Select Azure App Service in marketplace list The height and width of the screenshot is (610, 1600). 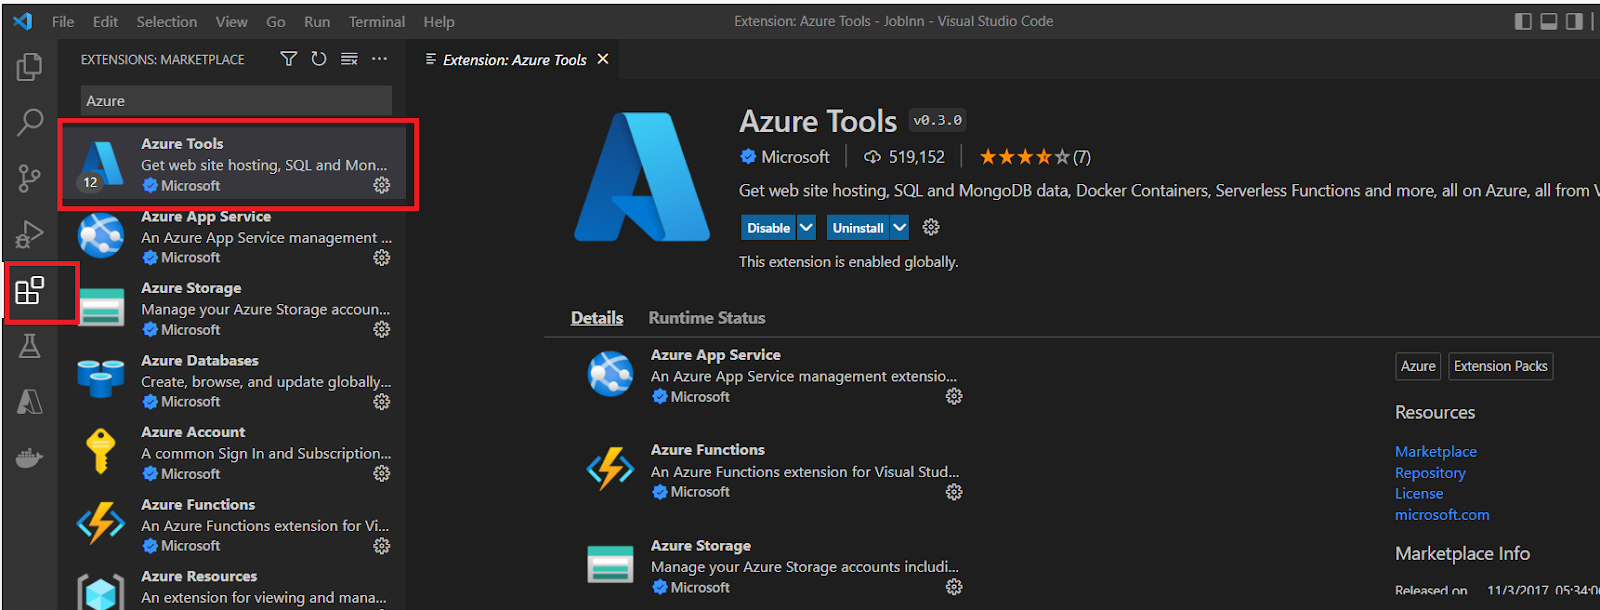[233, 237]
